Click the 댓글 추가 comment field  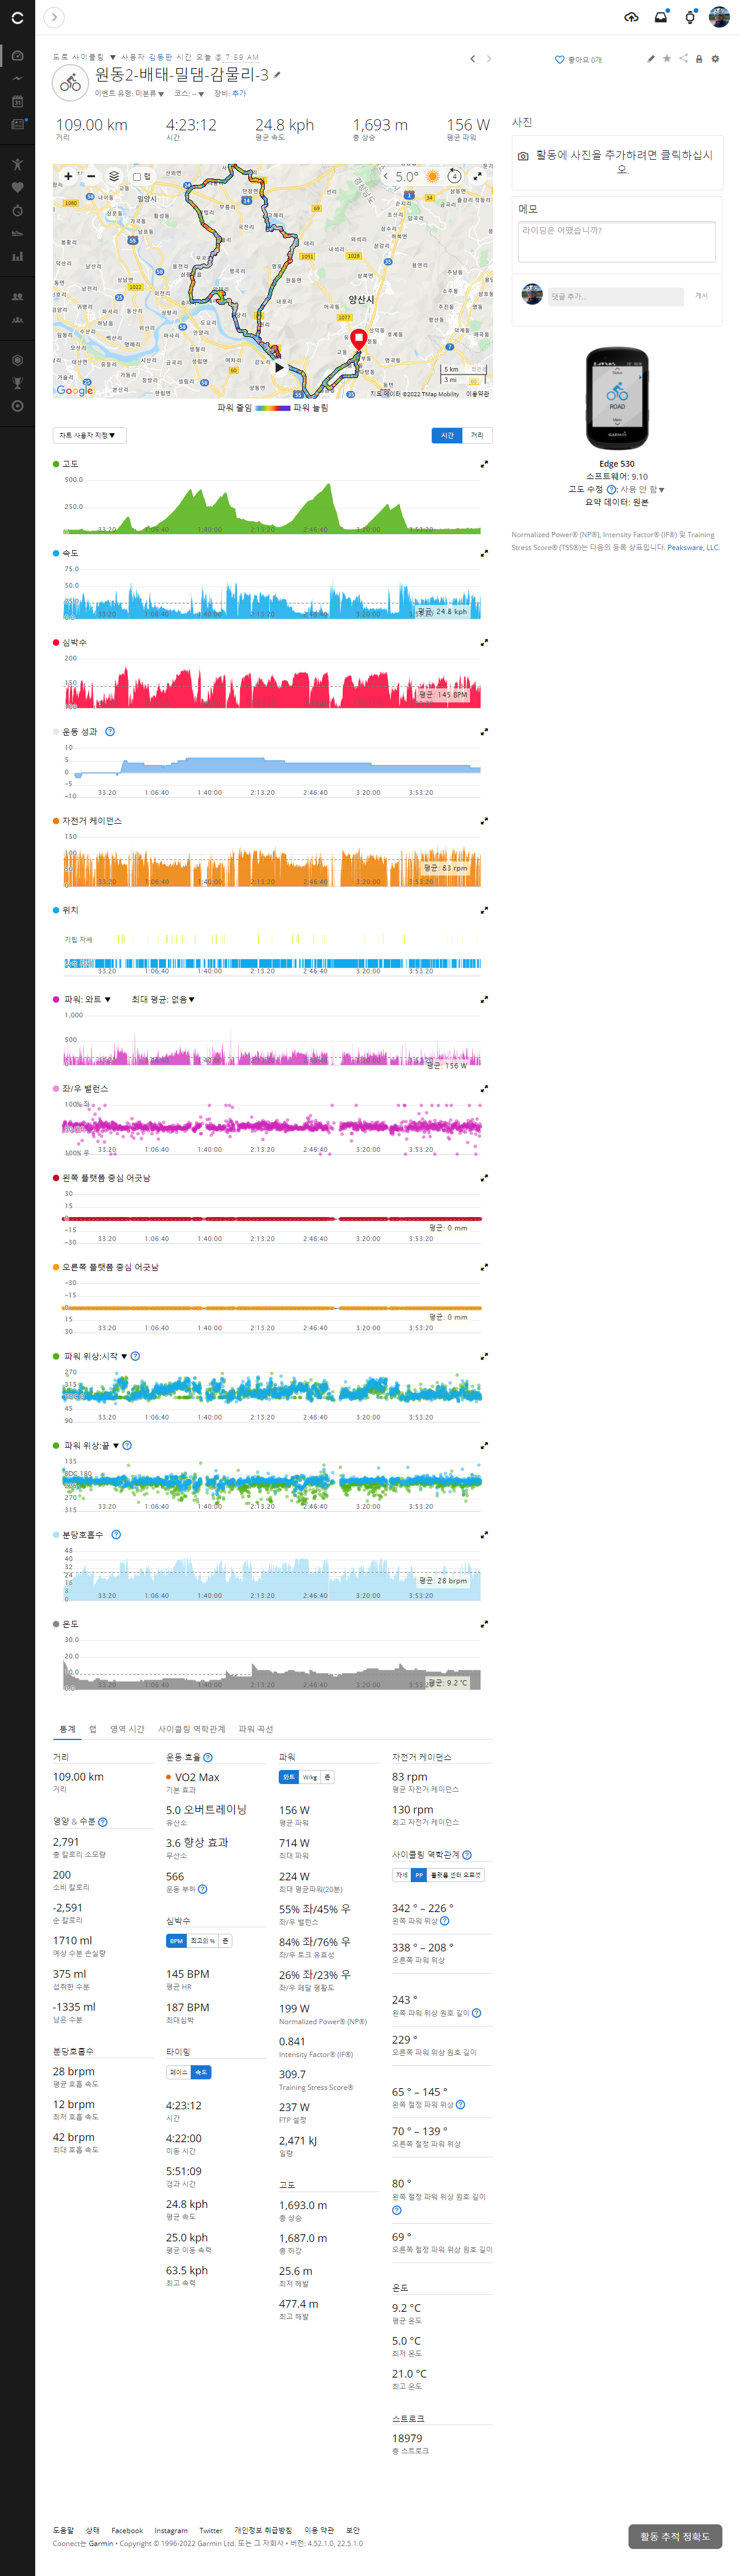615,296
